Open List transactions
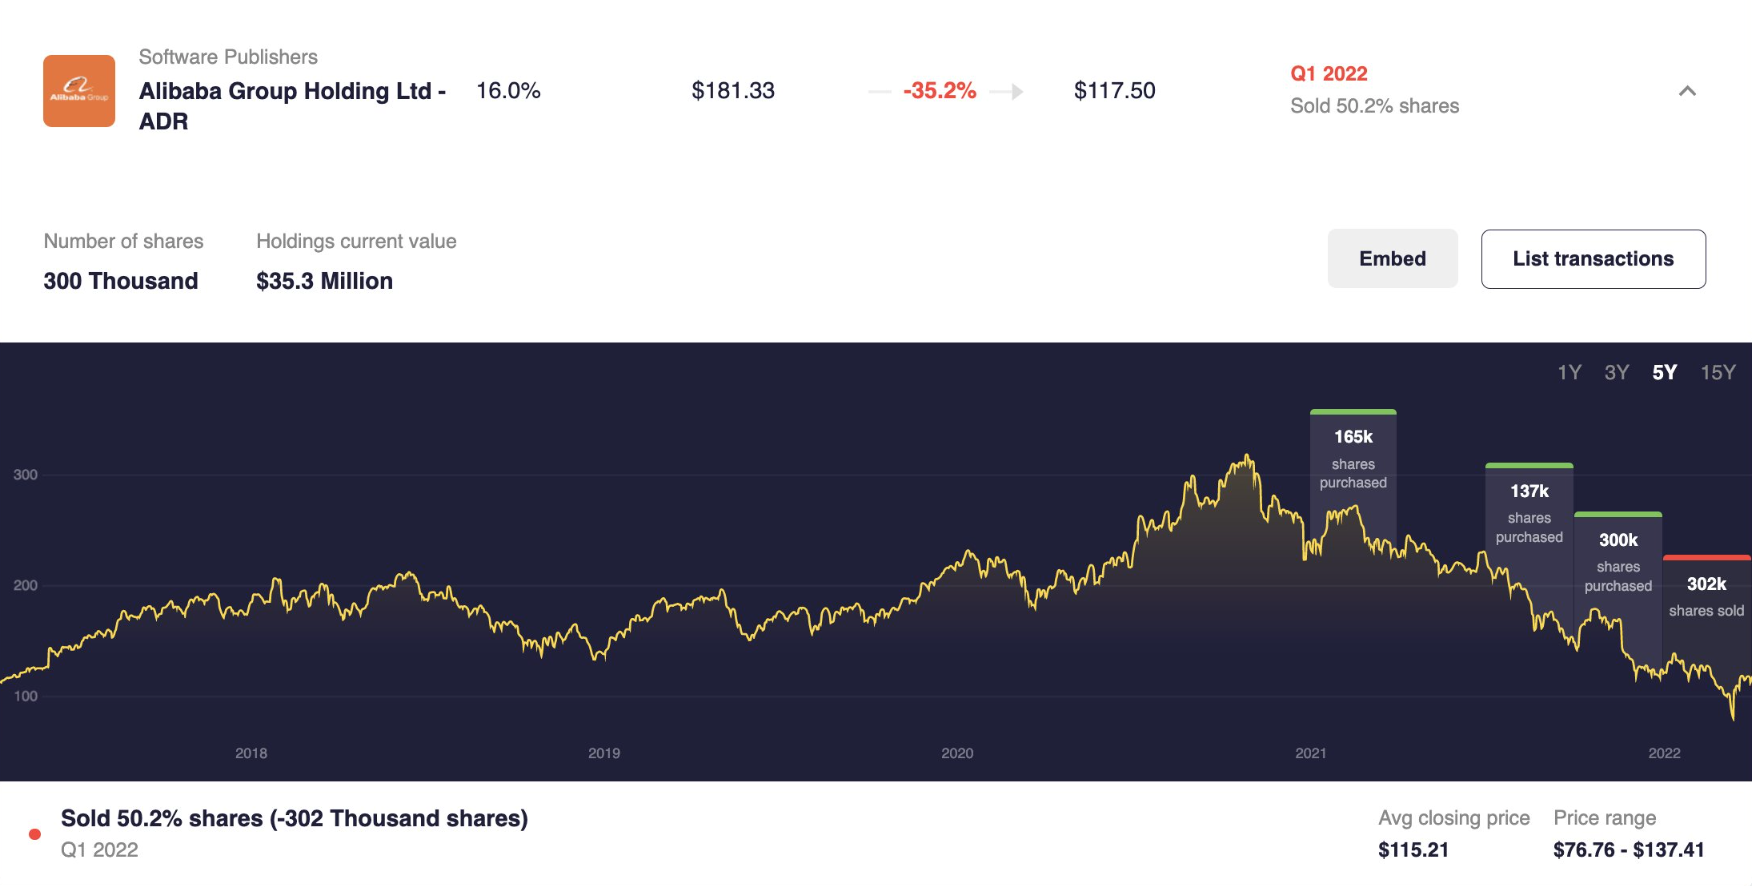Image resolution: width=1752 pixels, height=886 pixels. click(1592, 259)
